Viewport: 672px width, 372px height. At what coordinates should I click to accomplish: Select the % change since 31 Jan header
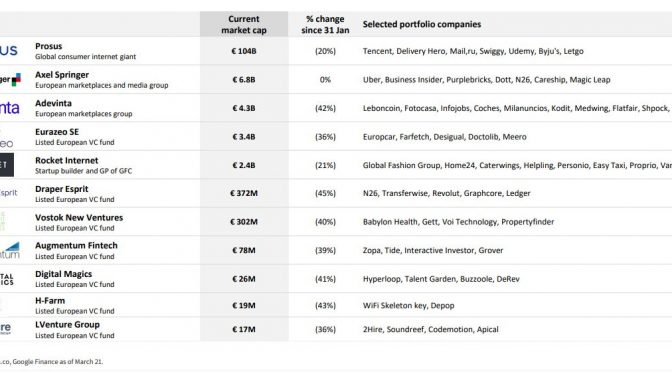point(325,24)
